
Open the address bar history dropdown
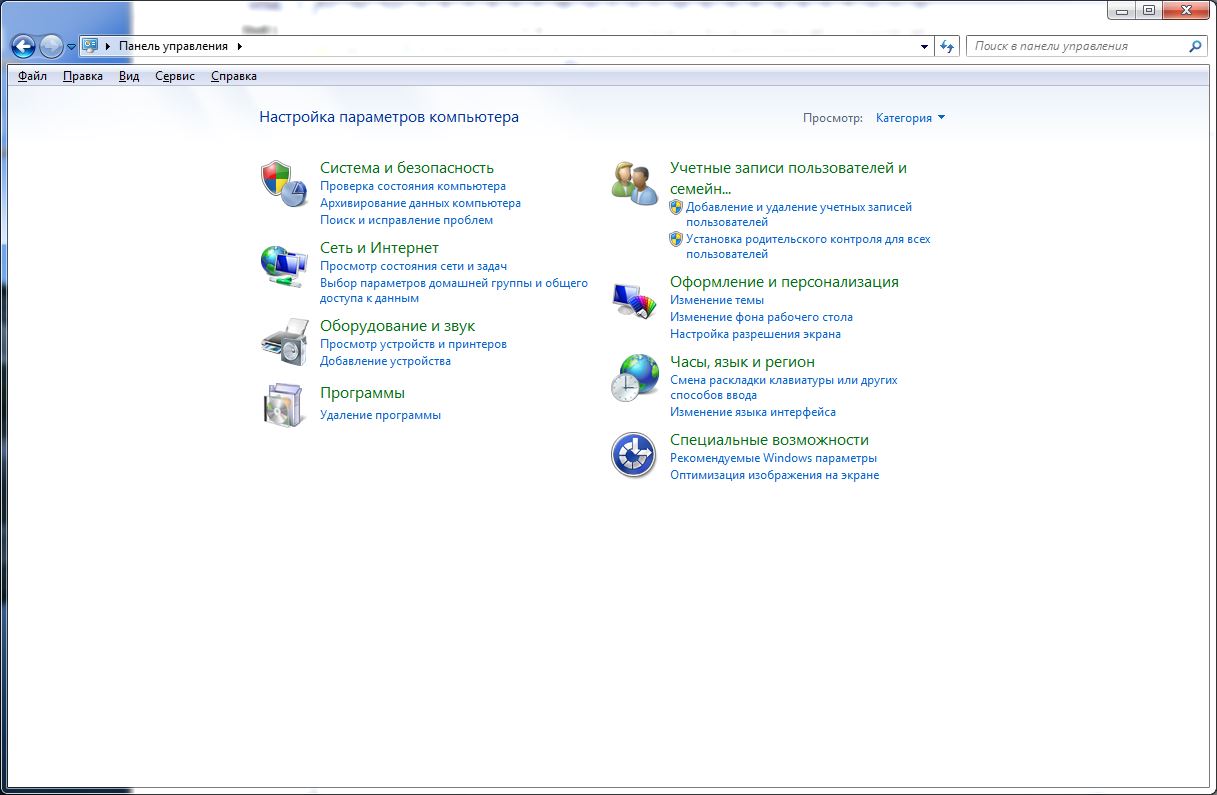click(924, 46)
